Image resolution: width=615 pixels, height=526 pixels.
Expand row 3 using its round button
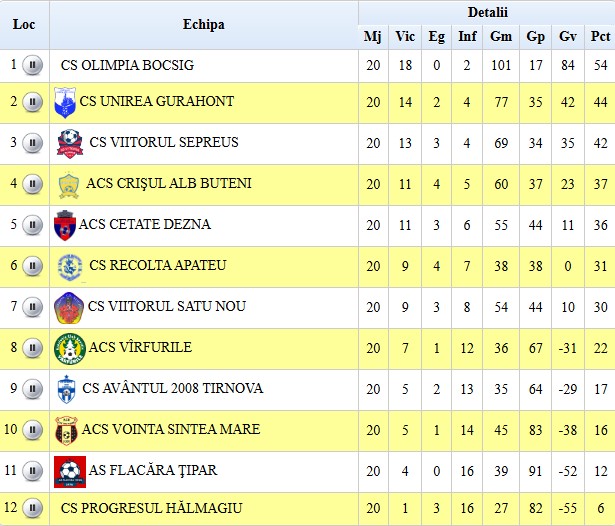[x=32, y=143]
